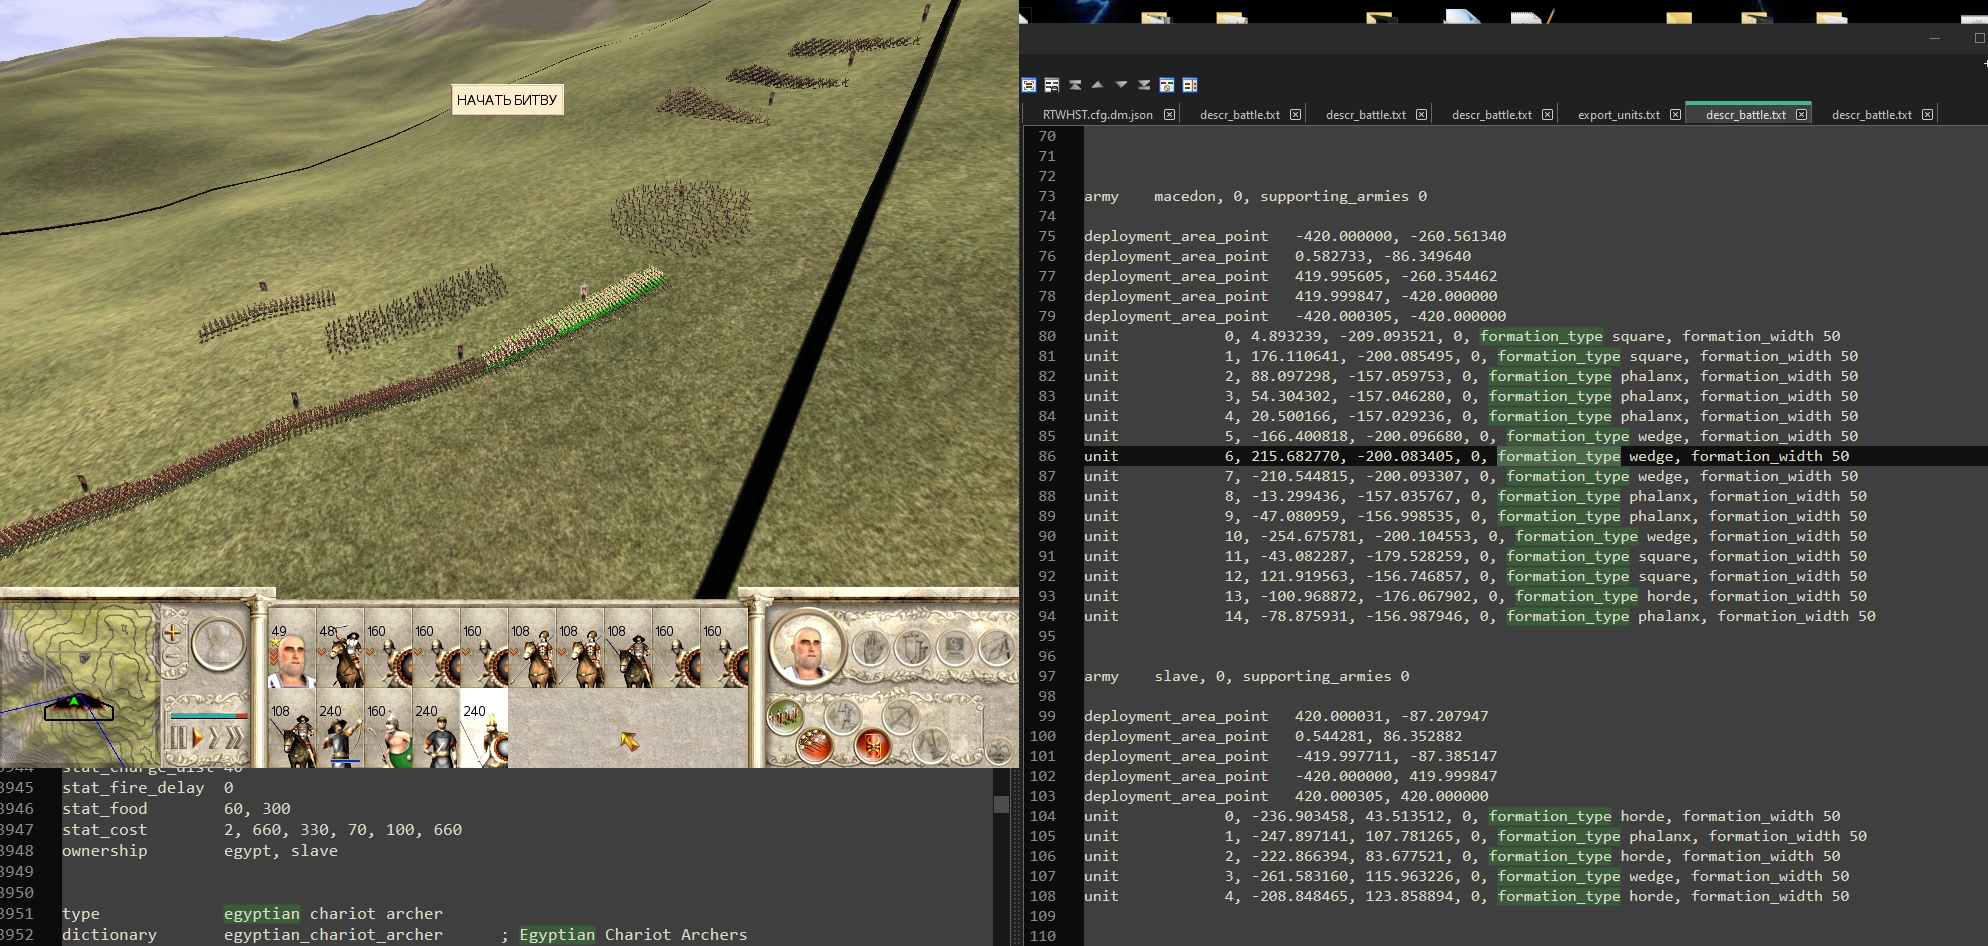Click the НАЧАТЬ БИТВУ start battle button
Image resolution: width=1988 pixels, height=946 pixels.
507,100
